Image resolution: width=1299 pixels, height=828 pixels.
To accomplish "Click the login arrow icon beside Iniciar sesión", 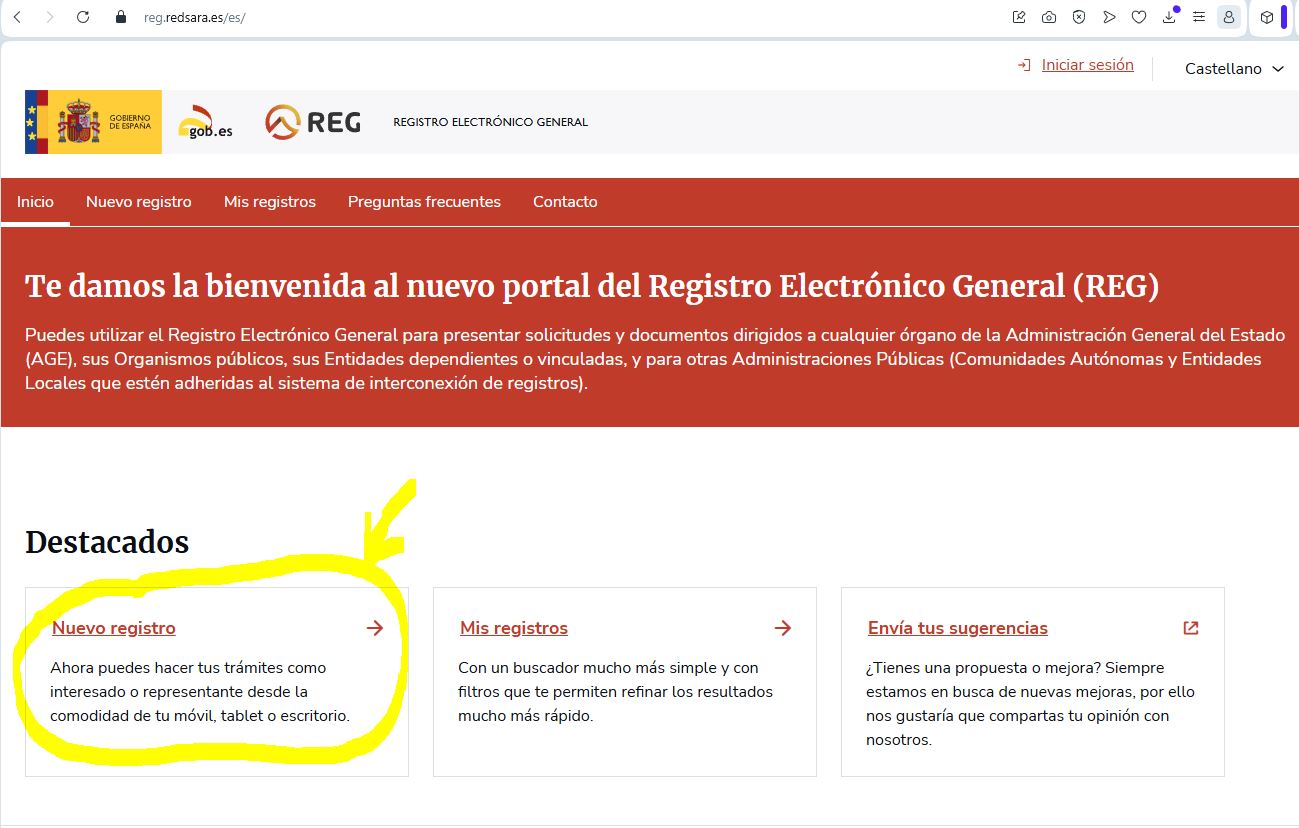I will tap(1024, 65).
